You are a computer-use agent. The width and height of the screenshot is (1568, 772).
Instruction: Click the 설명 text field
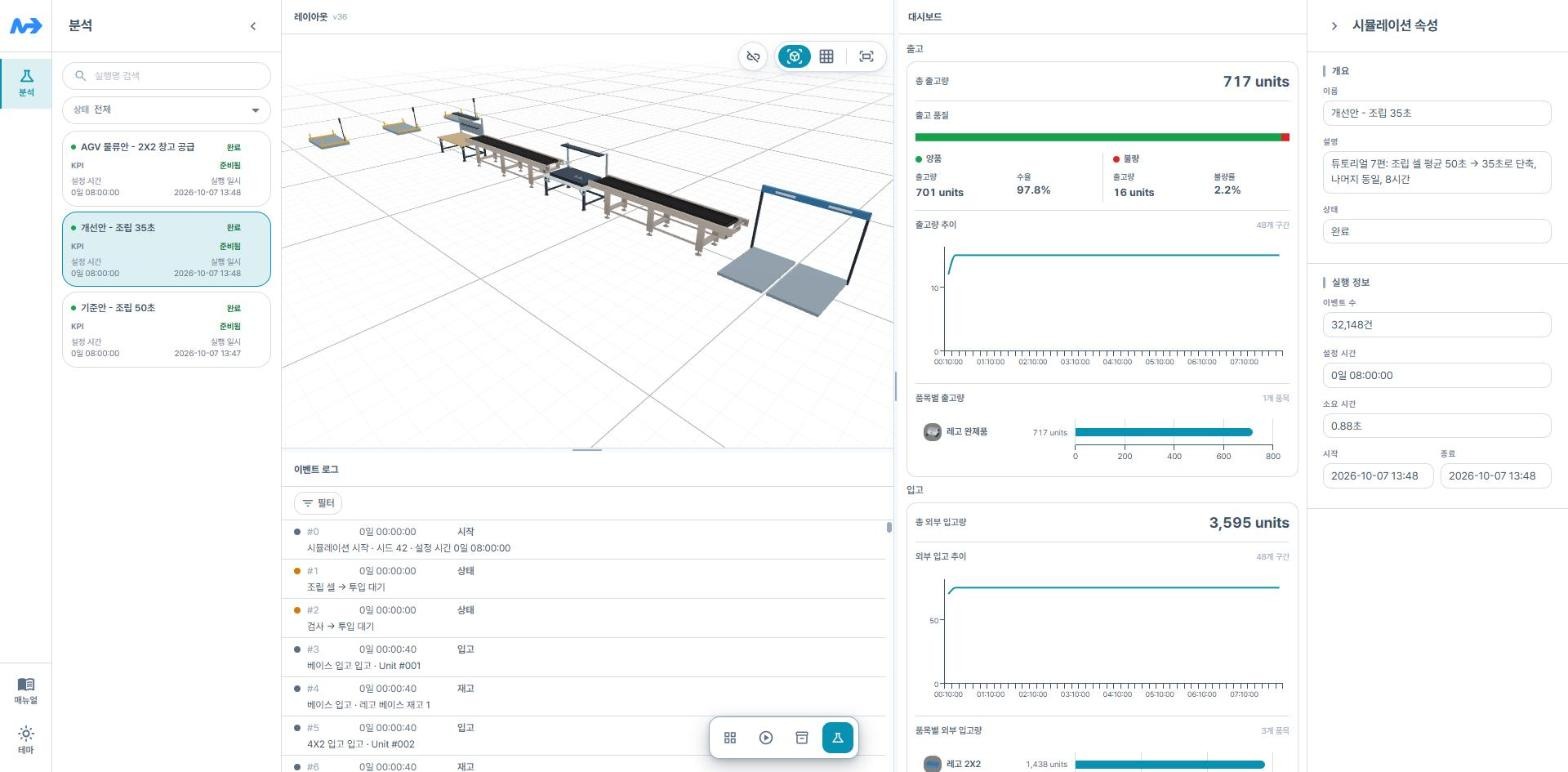click(1437, 172)
